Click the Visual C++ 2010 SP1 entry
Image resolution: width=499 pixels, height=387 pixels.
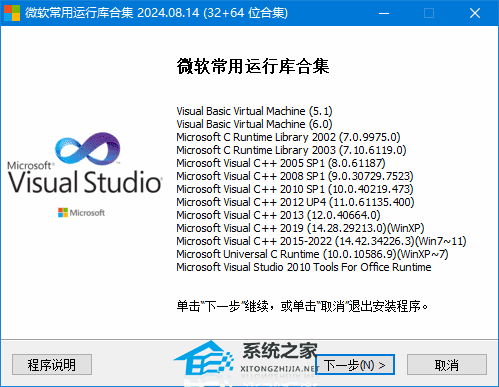pos(295,189)
